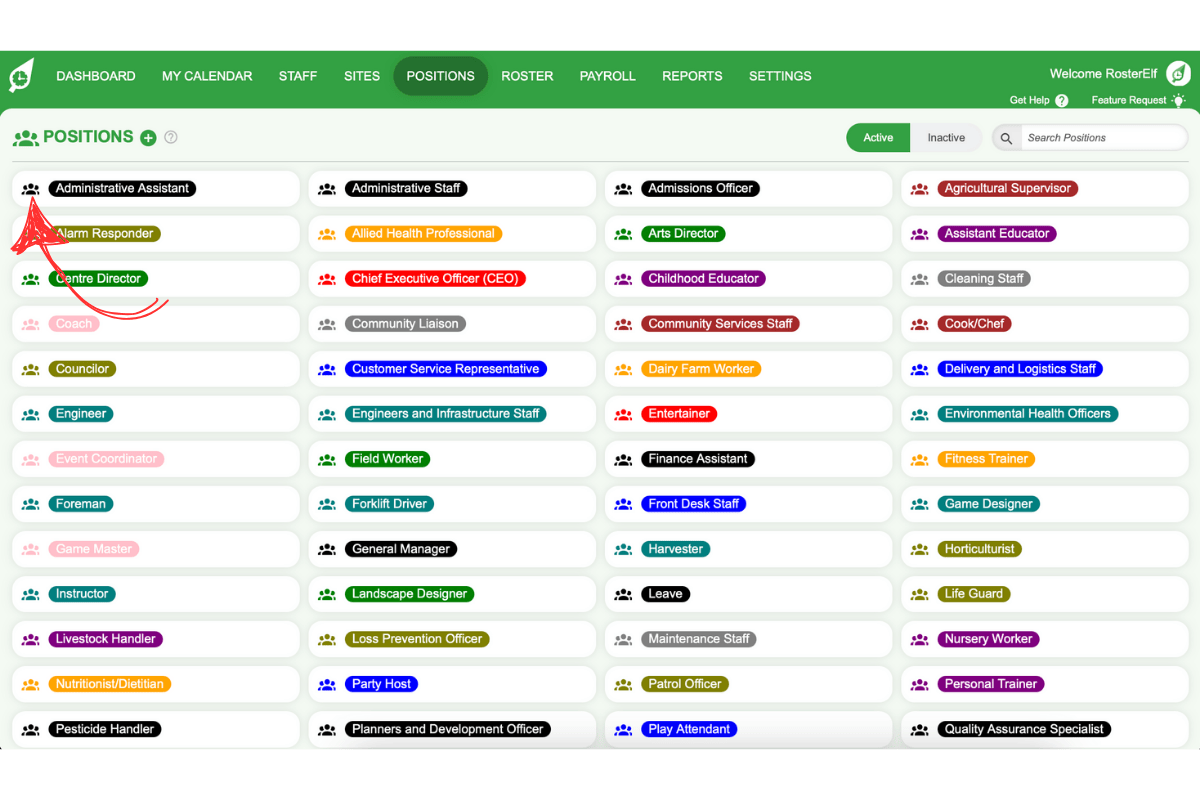Viewport: 1200px width, 800px height.
Task: Open Get Help via its question mark icon
Action: tap(1063, 100)
